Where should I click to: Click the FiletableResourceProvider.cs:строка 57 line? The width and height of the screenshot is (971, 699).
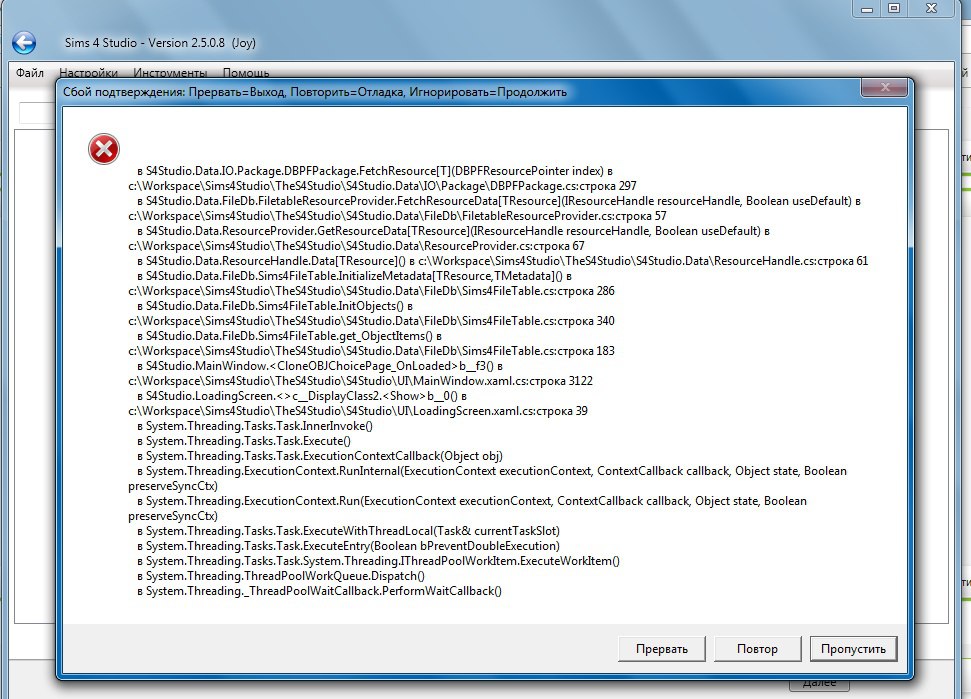397,216
